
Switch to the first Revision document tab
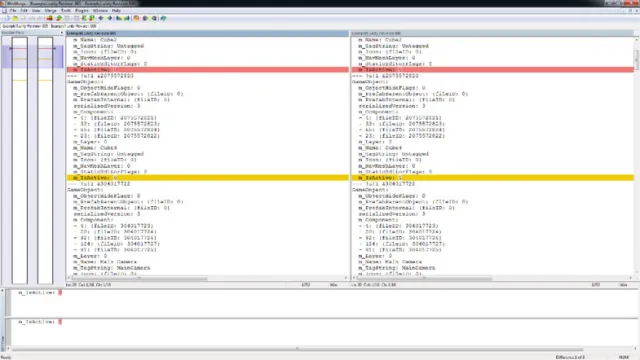point(25,26)
